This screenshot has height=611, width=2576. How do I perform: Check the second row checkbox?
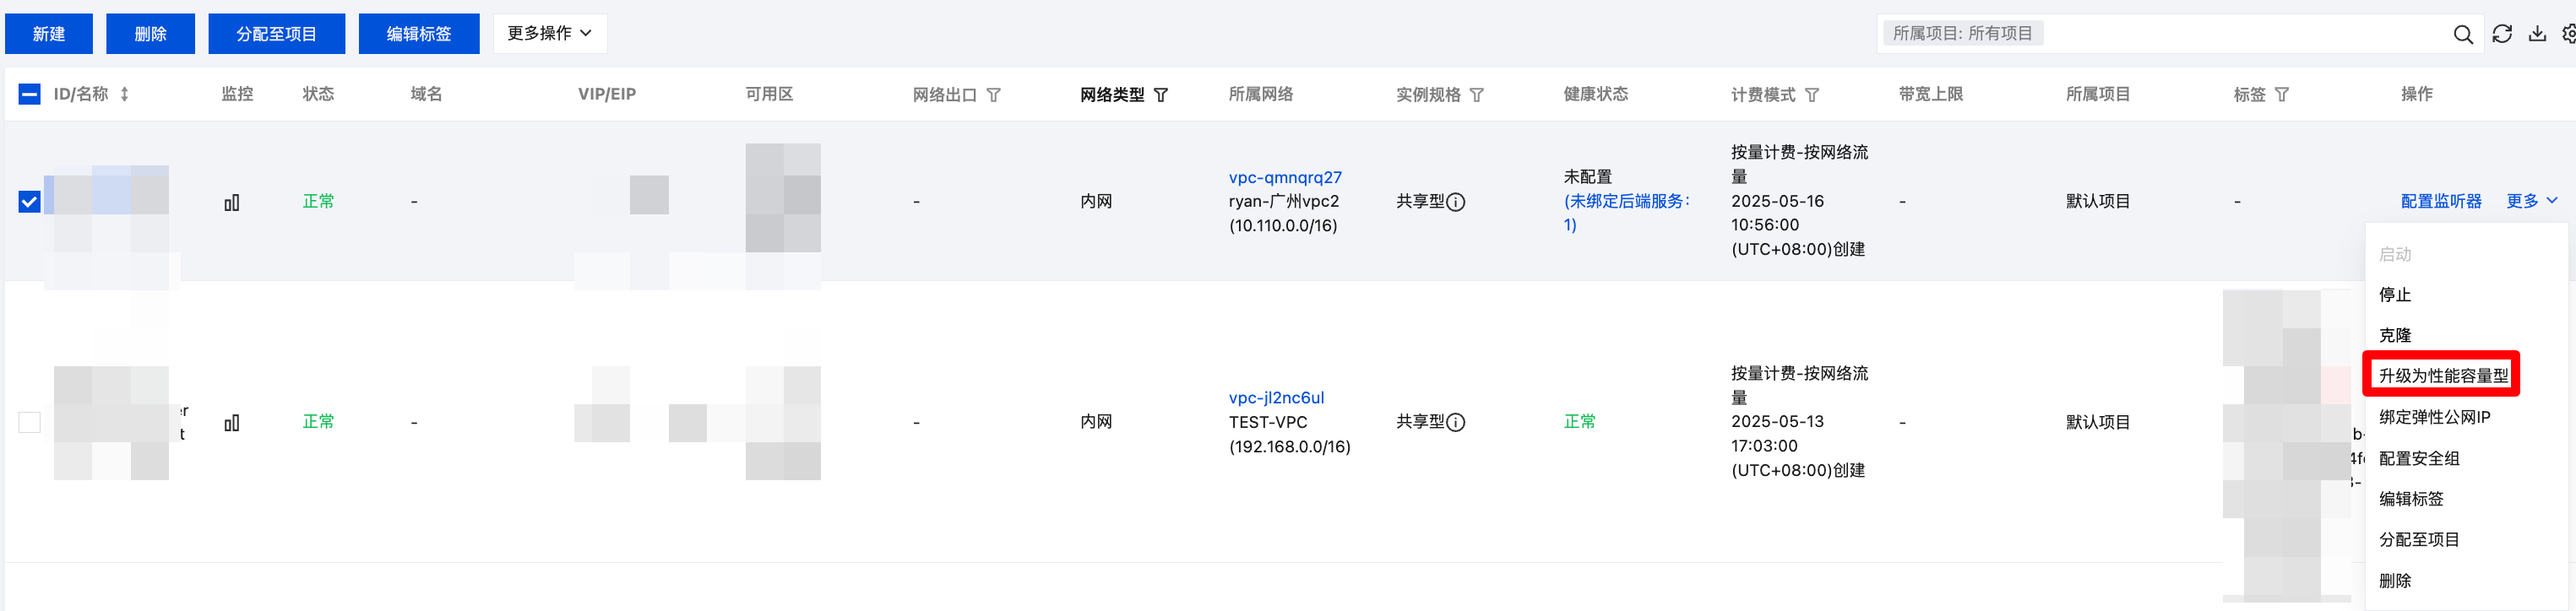click(x=30, y=422)
